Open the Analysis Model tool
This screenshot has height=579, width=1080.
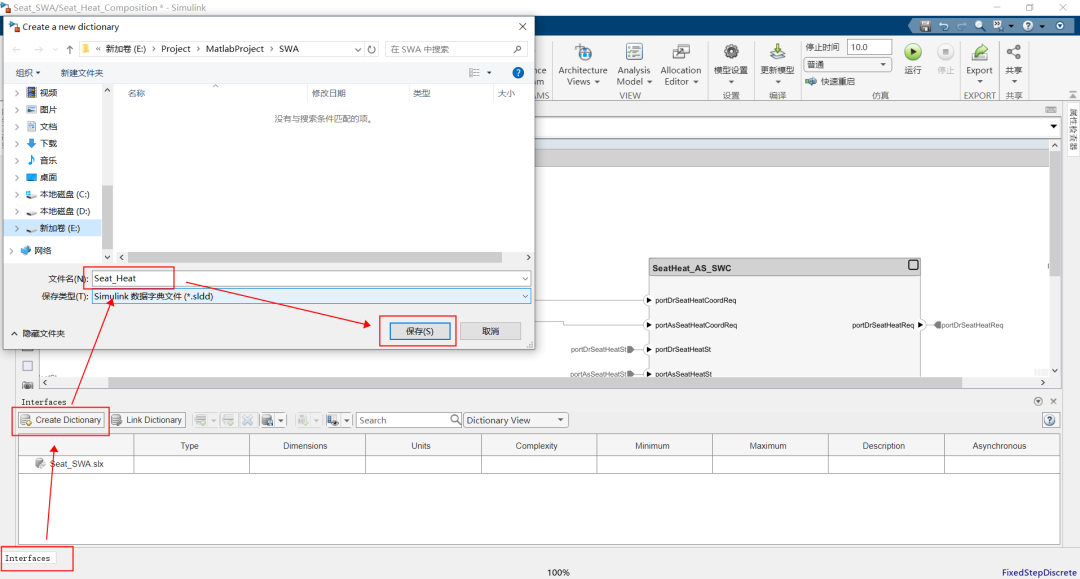click(634, 65)
